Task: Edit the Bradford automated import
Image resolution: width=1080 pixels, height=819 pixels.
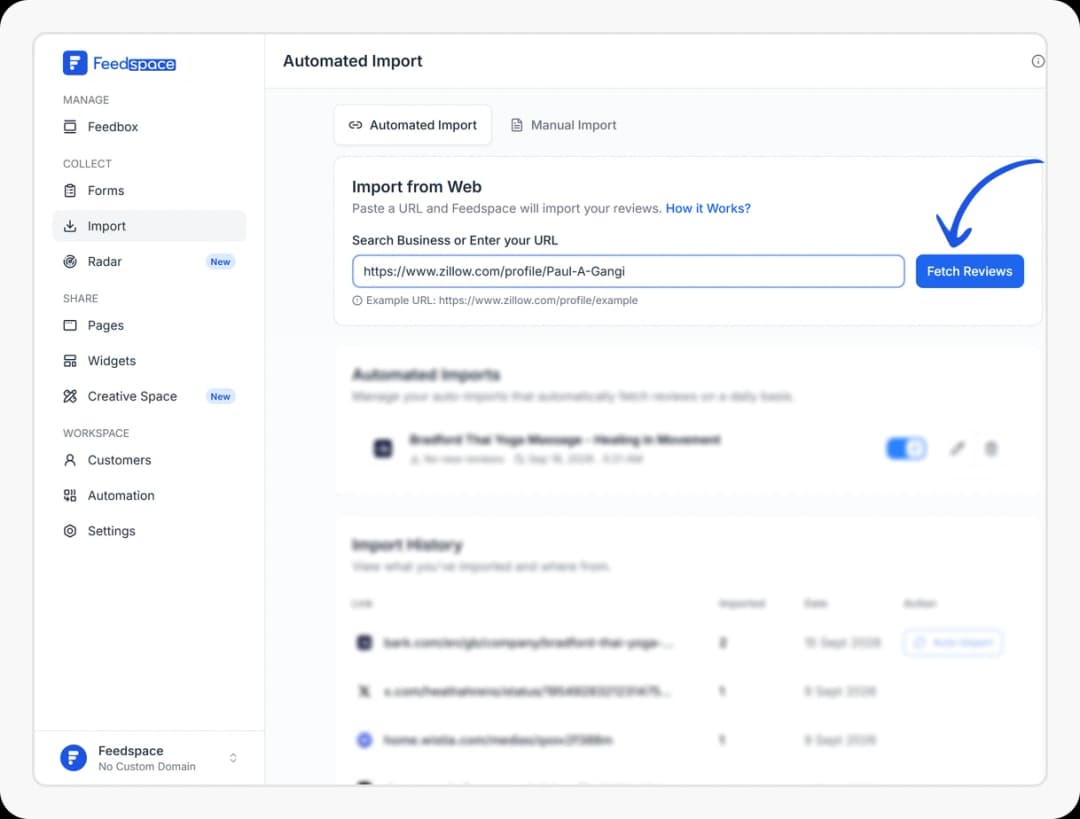Action: click(957, 448)
